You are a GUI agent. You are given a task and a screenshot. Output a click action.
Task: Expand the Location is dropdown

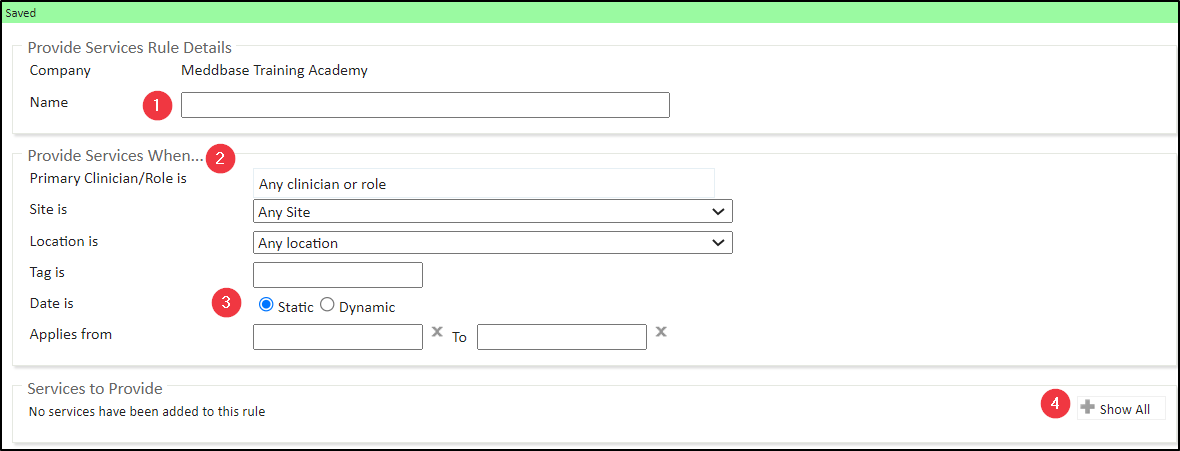[x=492, y=243]
